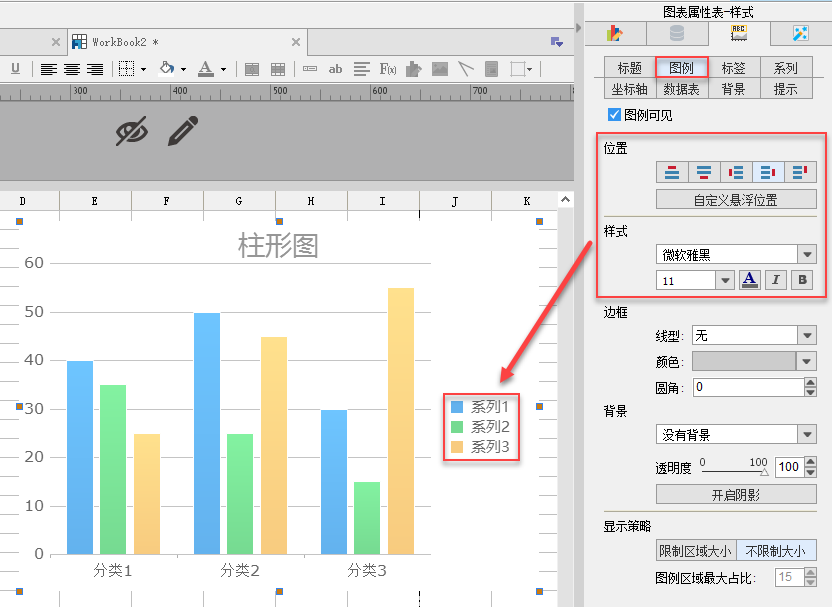The width and height of the screenshot is (832, 607).
Task: Insert rich text lines icon
Action: (362, 69)
